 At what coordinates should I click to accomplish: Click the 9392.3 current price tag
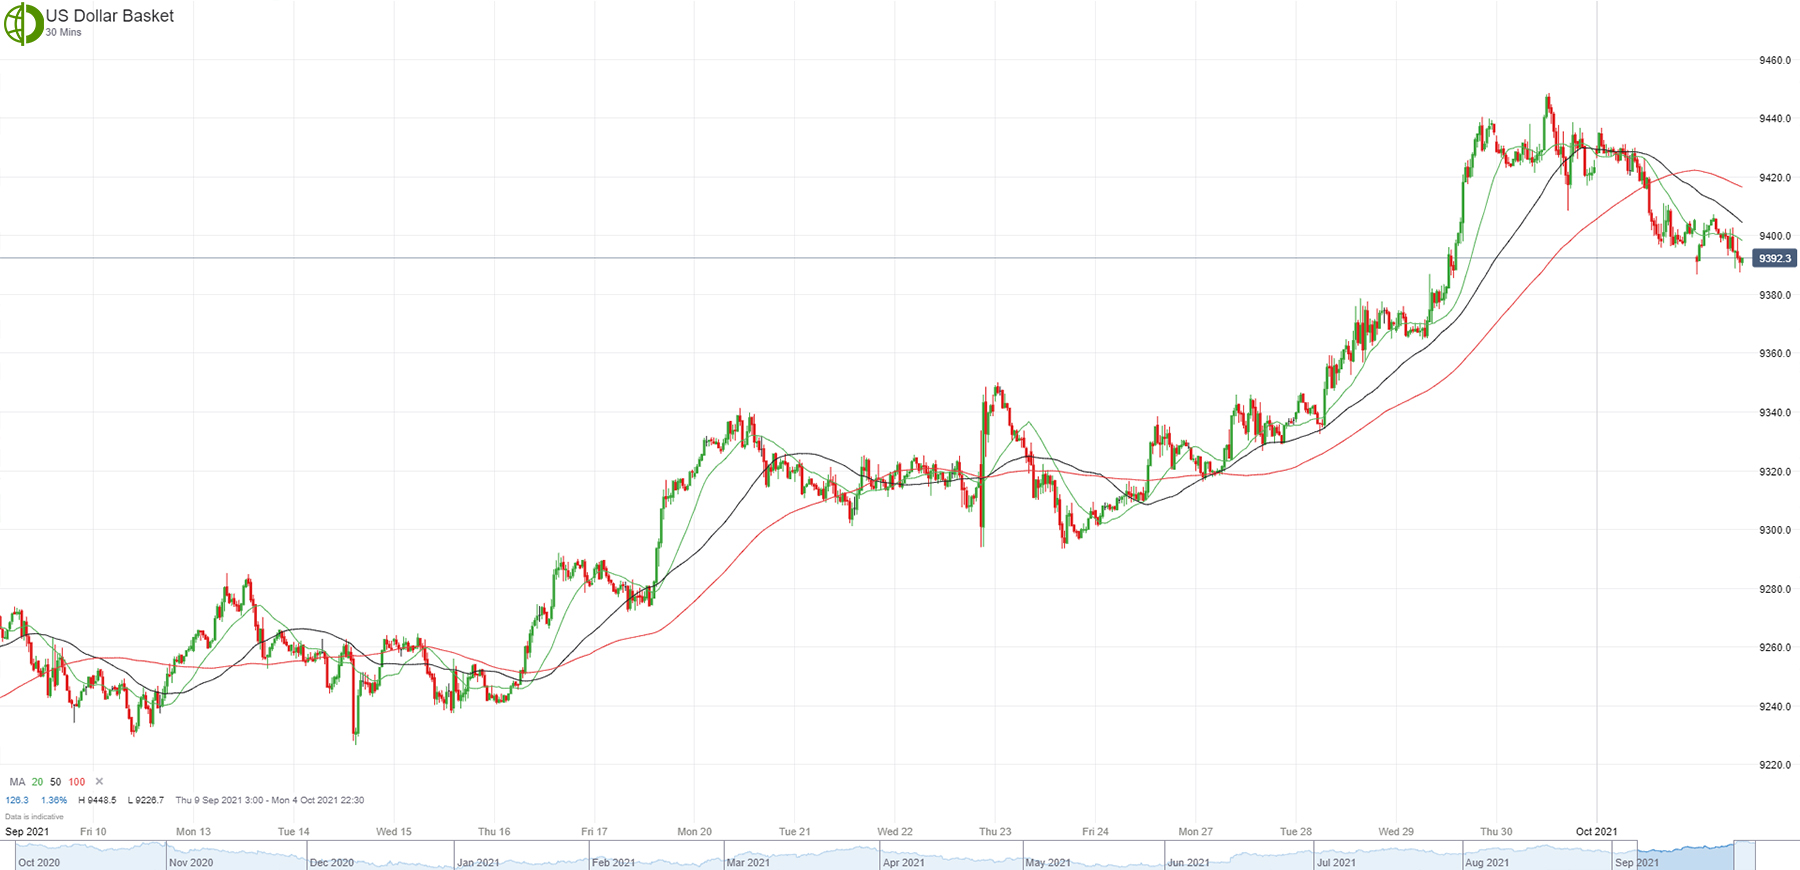pos(1774,259)
